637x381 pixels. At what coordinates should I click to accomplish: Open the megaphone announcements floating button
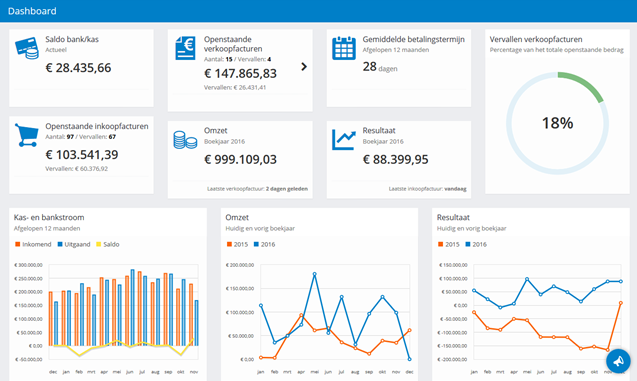click(618, 361)
